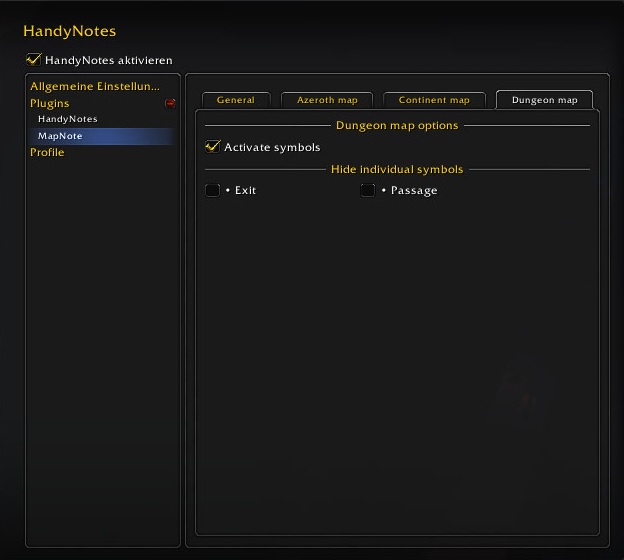The height and width of the screenshot is (560, 624).
Task: Toggle the HandyNotes aktivieren checkbox
Action: pos(34,60)
